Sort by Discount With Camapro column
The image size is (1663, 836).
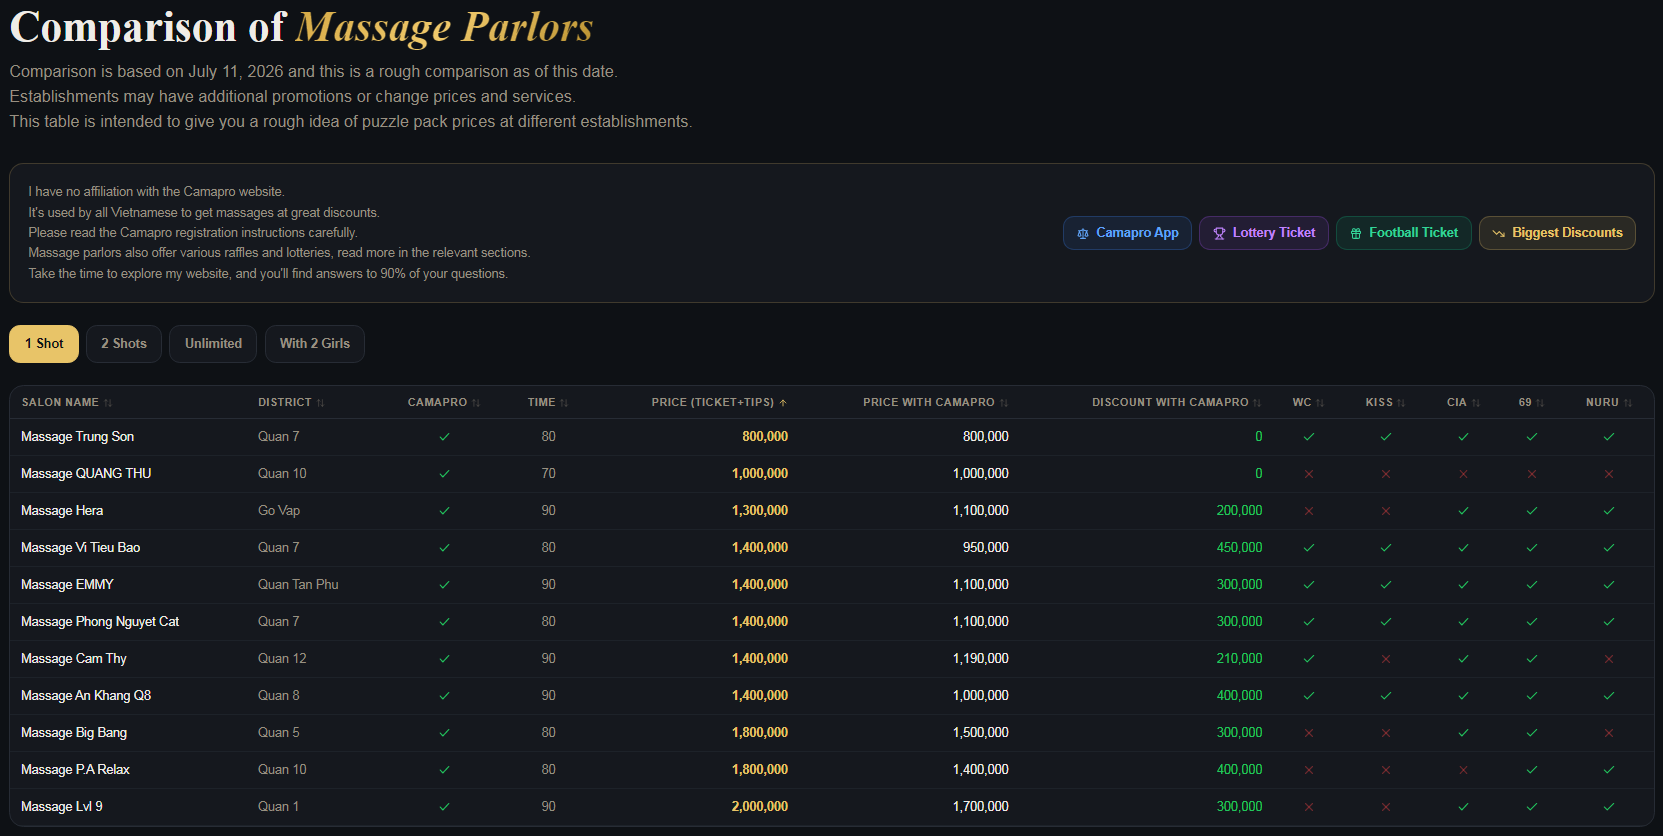pos(1177,402)
